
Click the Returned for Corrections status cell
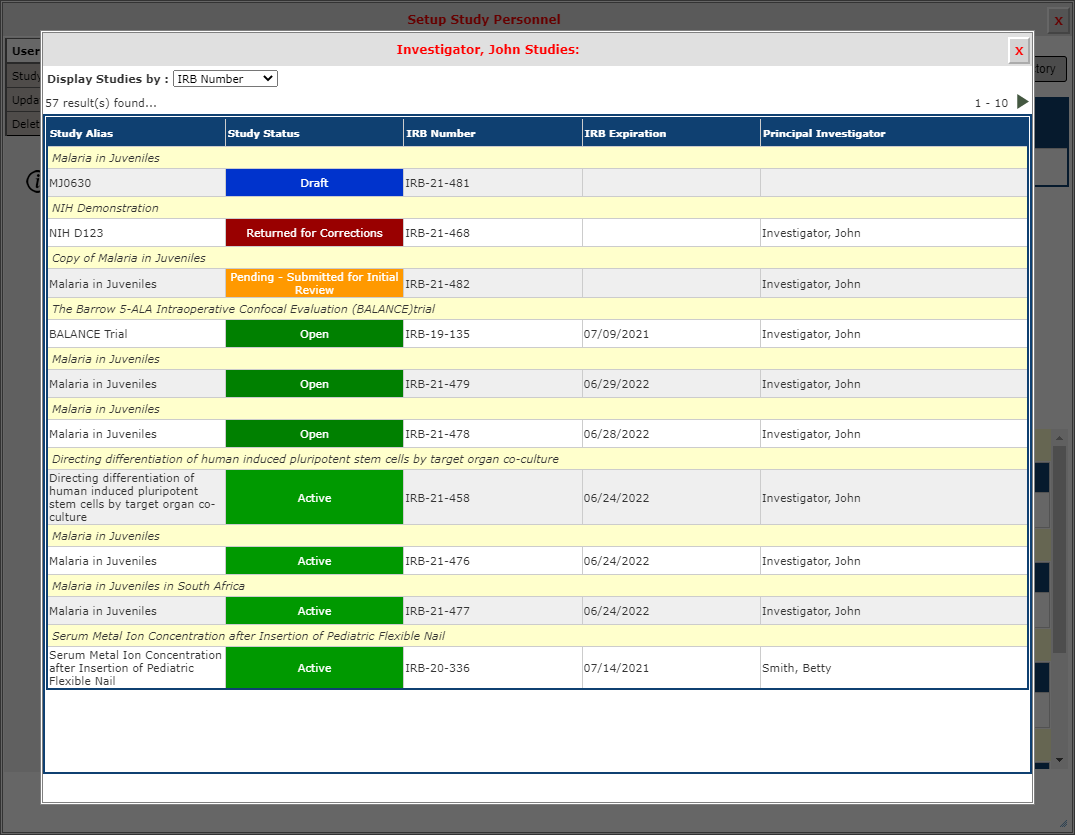coord(314,233)
